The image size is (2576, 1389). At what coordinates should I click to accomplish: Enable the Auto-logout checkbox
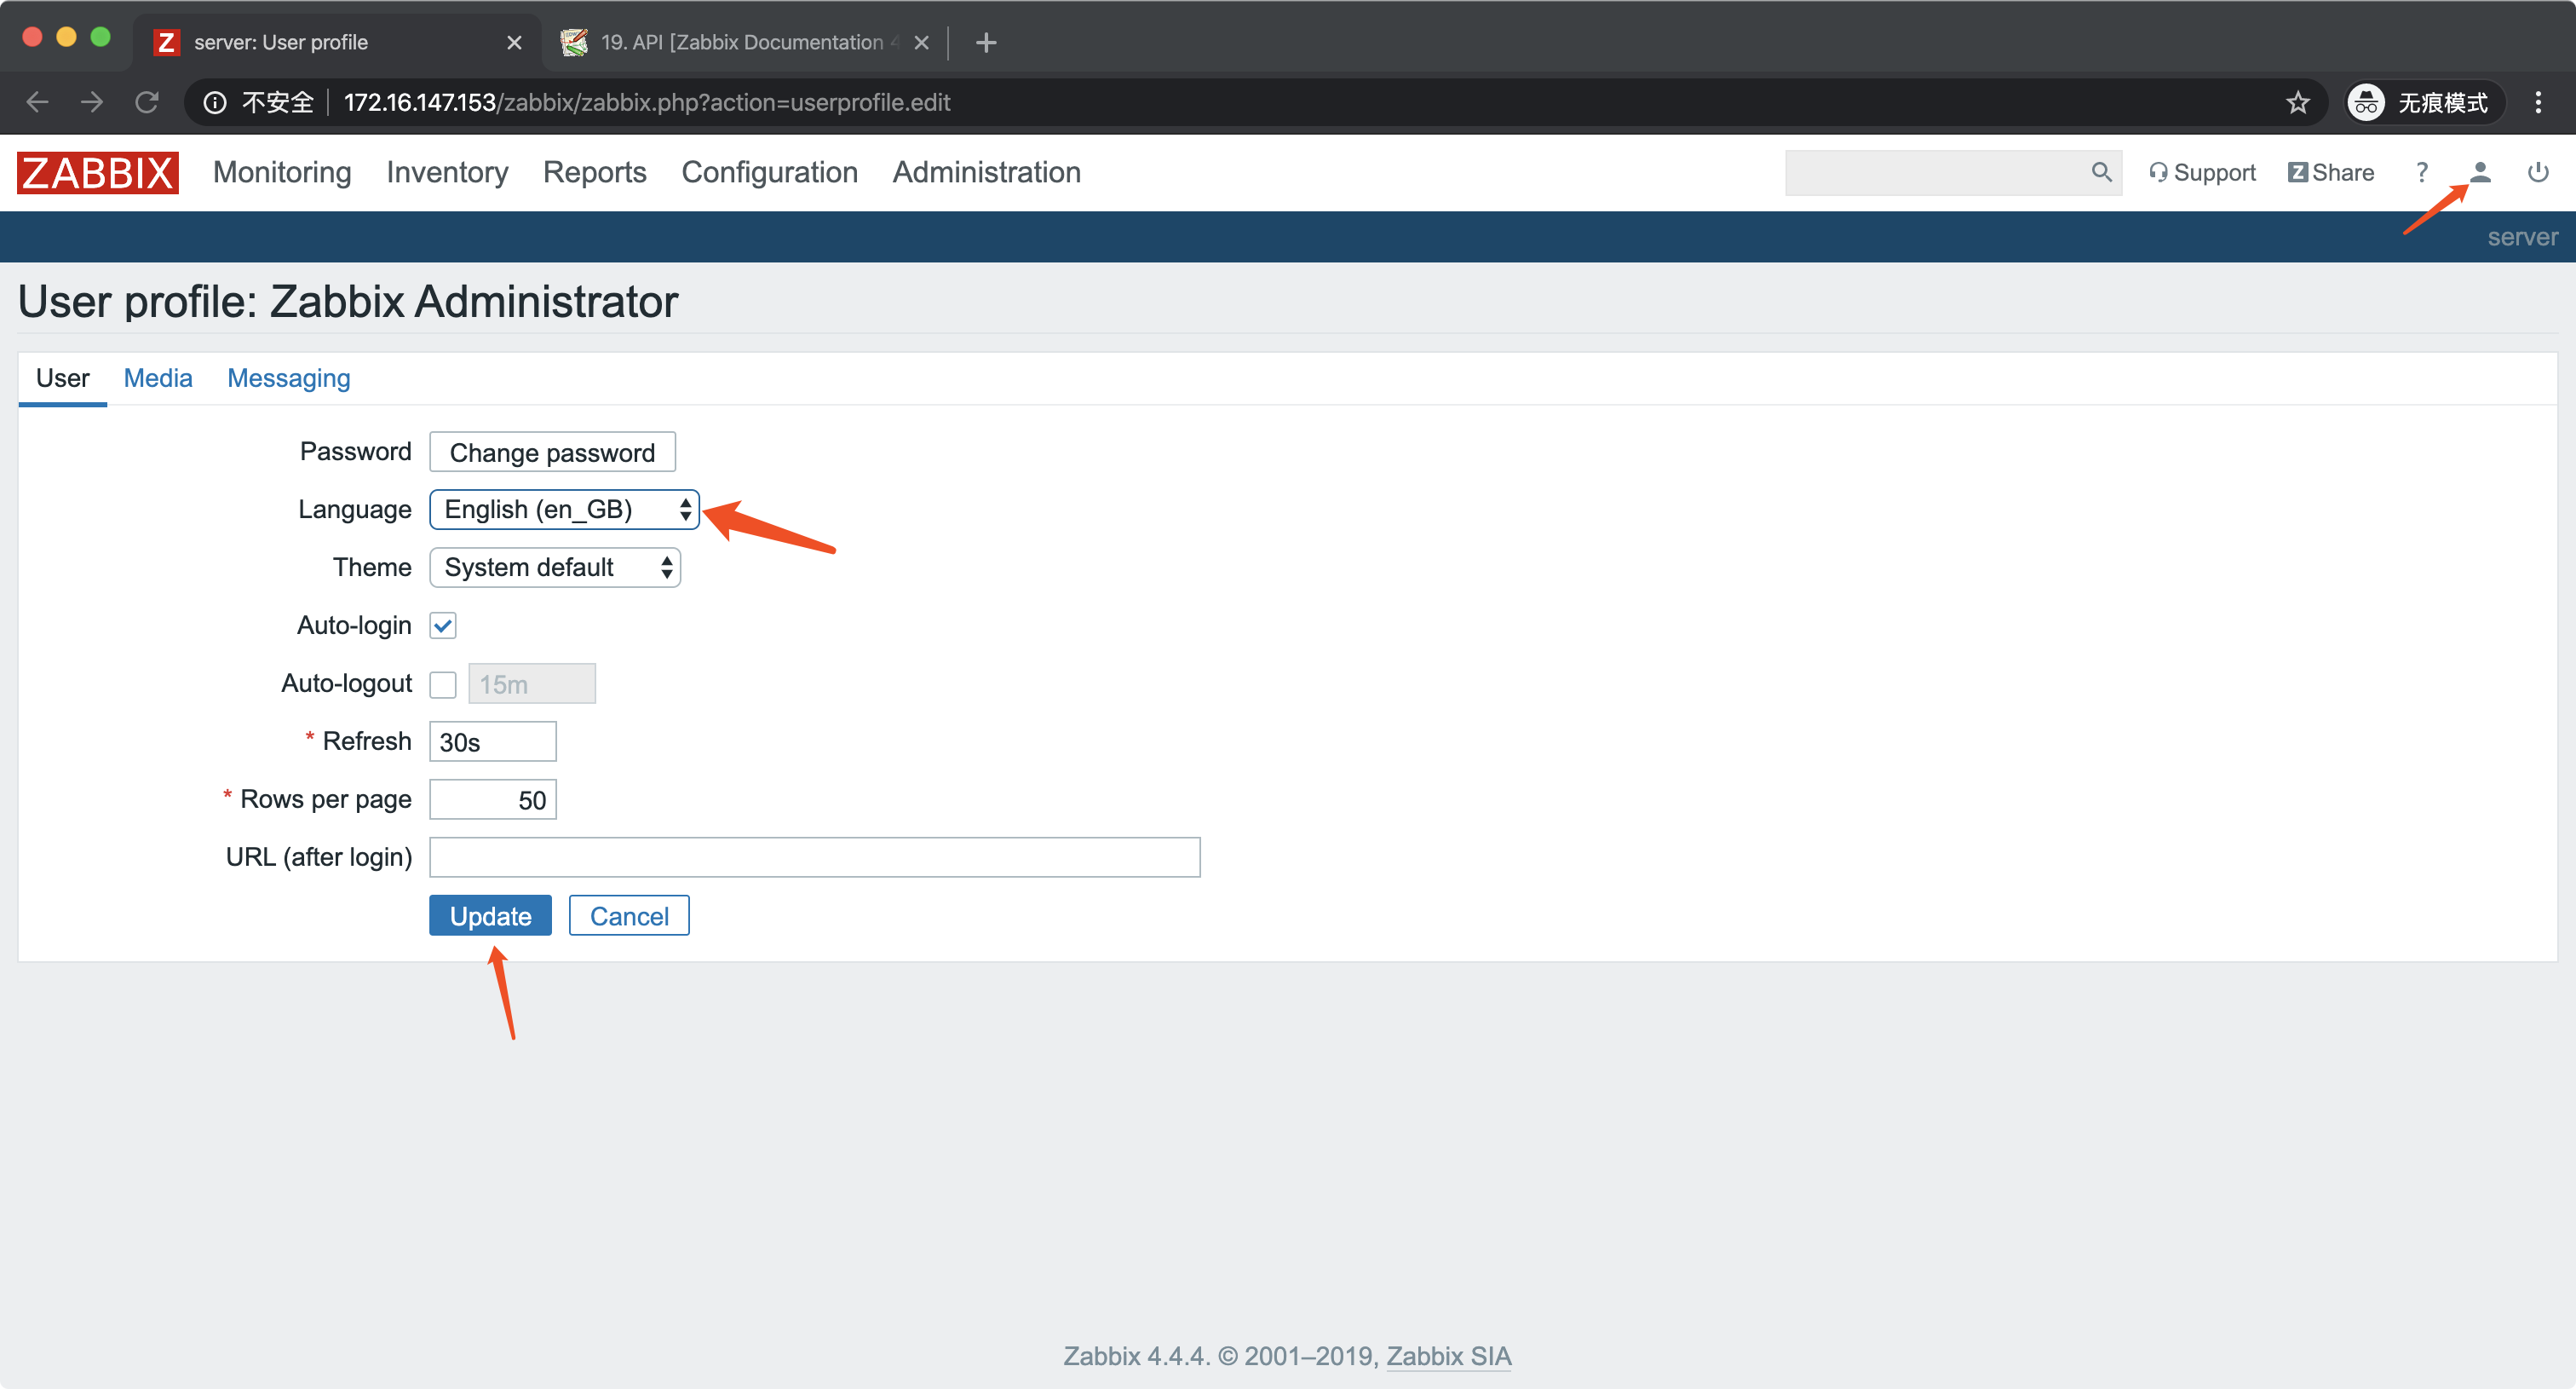click(443, 684)
